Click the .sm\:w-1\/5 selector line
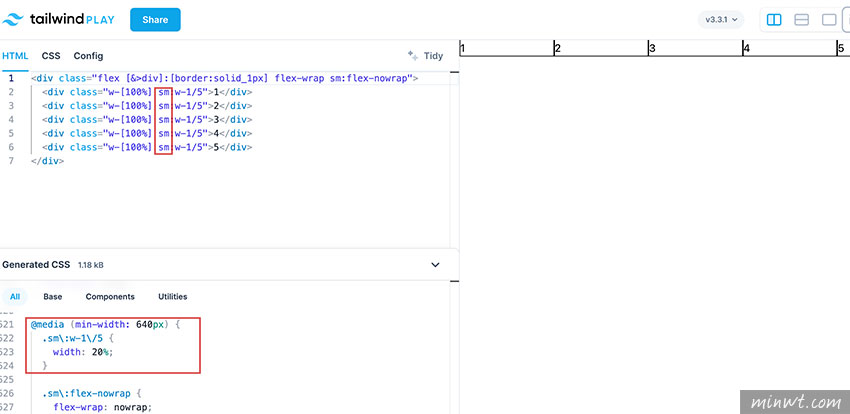850x414 pixels. [79, 338]
